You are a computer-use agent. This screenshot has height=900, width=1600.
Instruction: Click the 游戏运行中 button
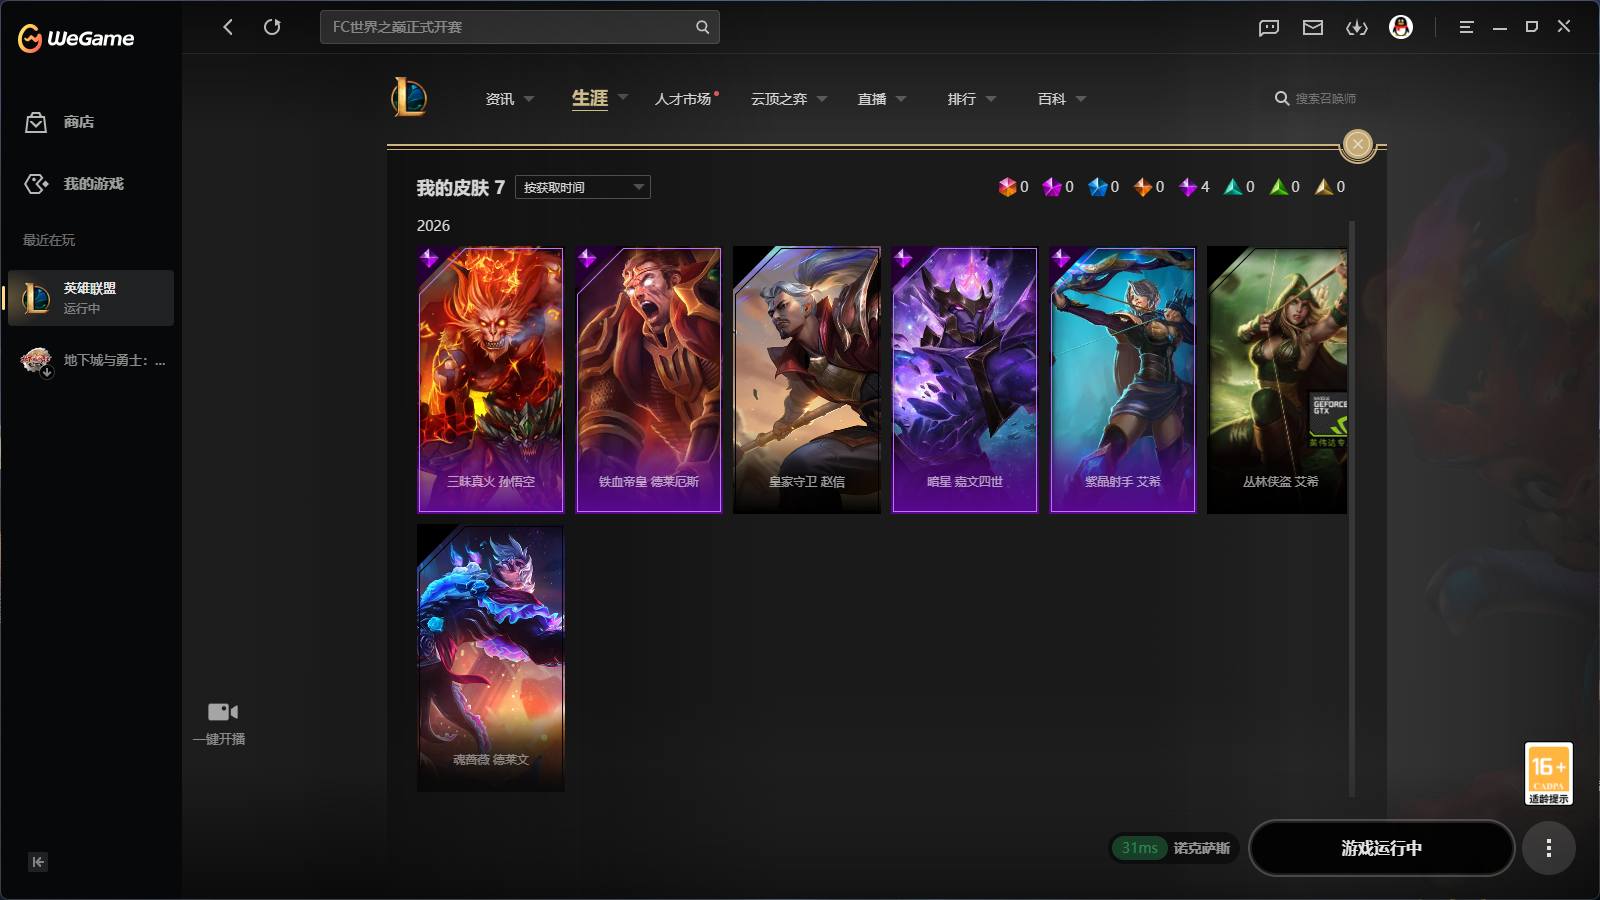1381,848
